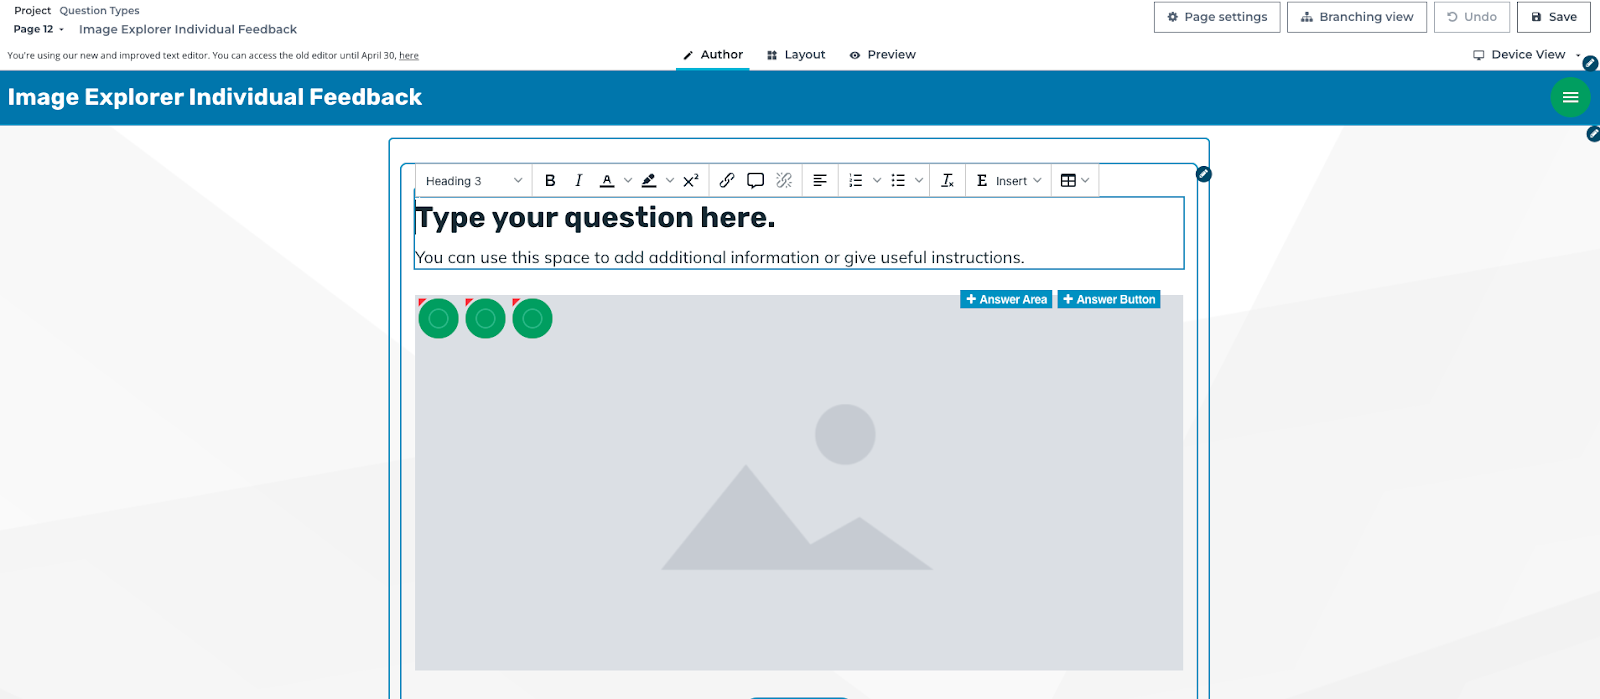Toggle bold formatting in the editor toolbar
The width and height of the screenshot is (1600, 699).
[x=550, y=181]
